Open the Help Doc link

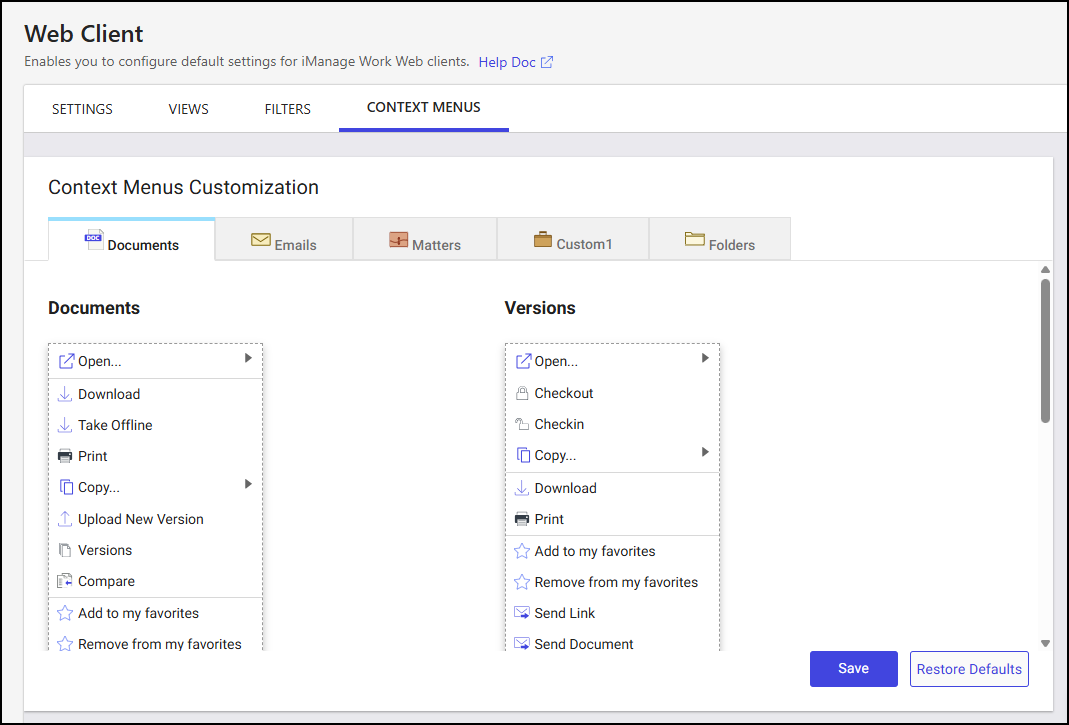click(507, 62)
